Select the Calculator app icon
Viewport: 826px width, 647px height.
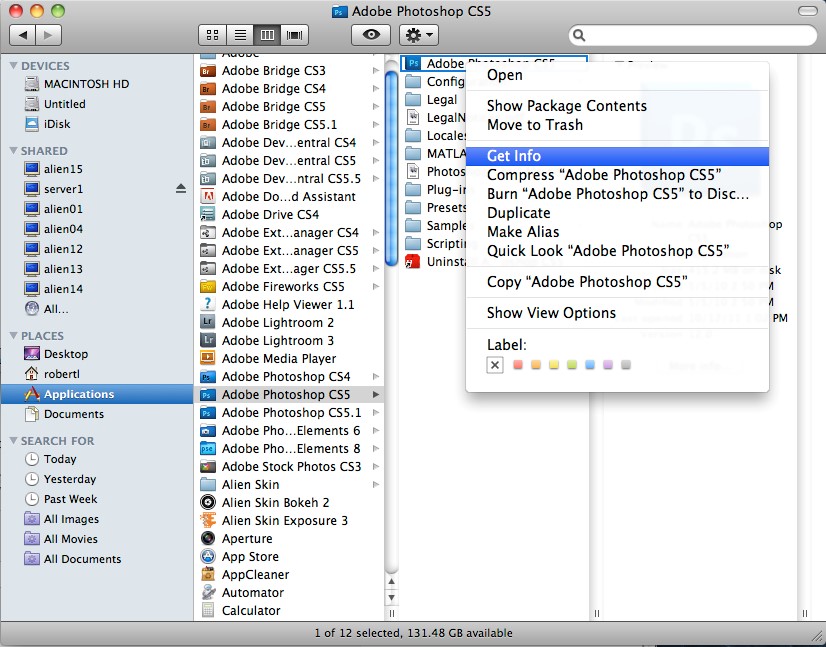coord(208,611)
